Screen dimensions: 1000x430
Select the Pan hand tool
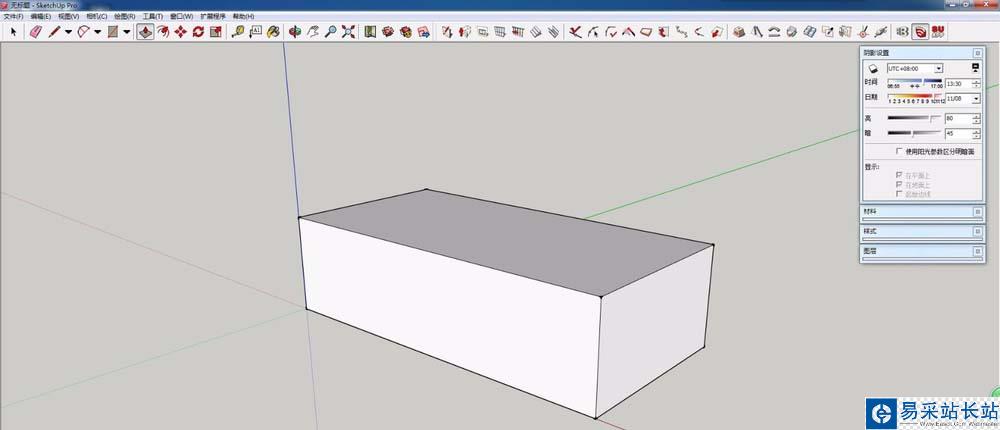click(312, 32)
